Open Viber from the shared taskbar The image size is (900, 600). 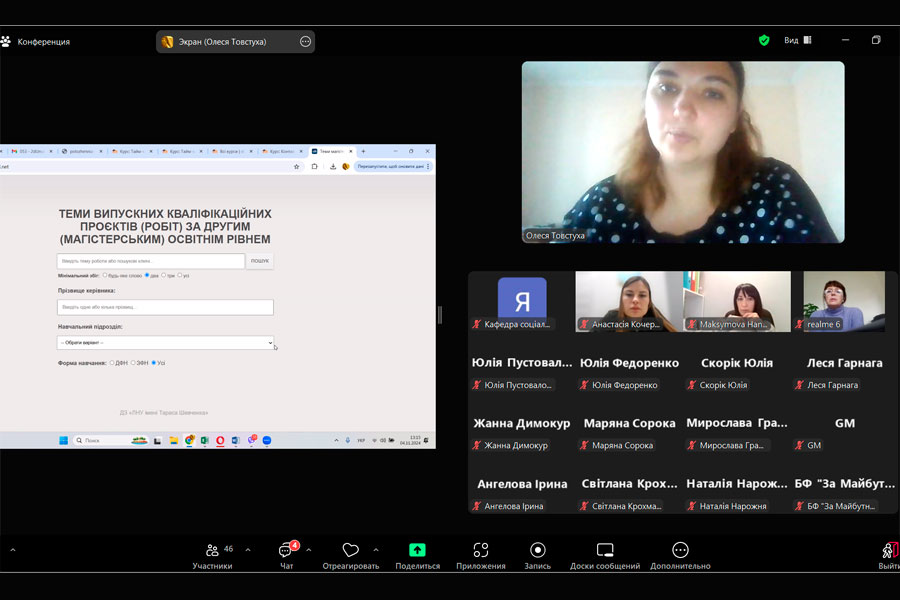251,440
